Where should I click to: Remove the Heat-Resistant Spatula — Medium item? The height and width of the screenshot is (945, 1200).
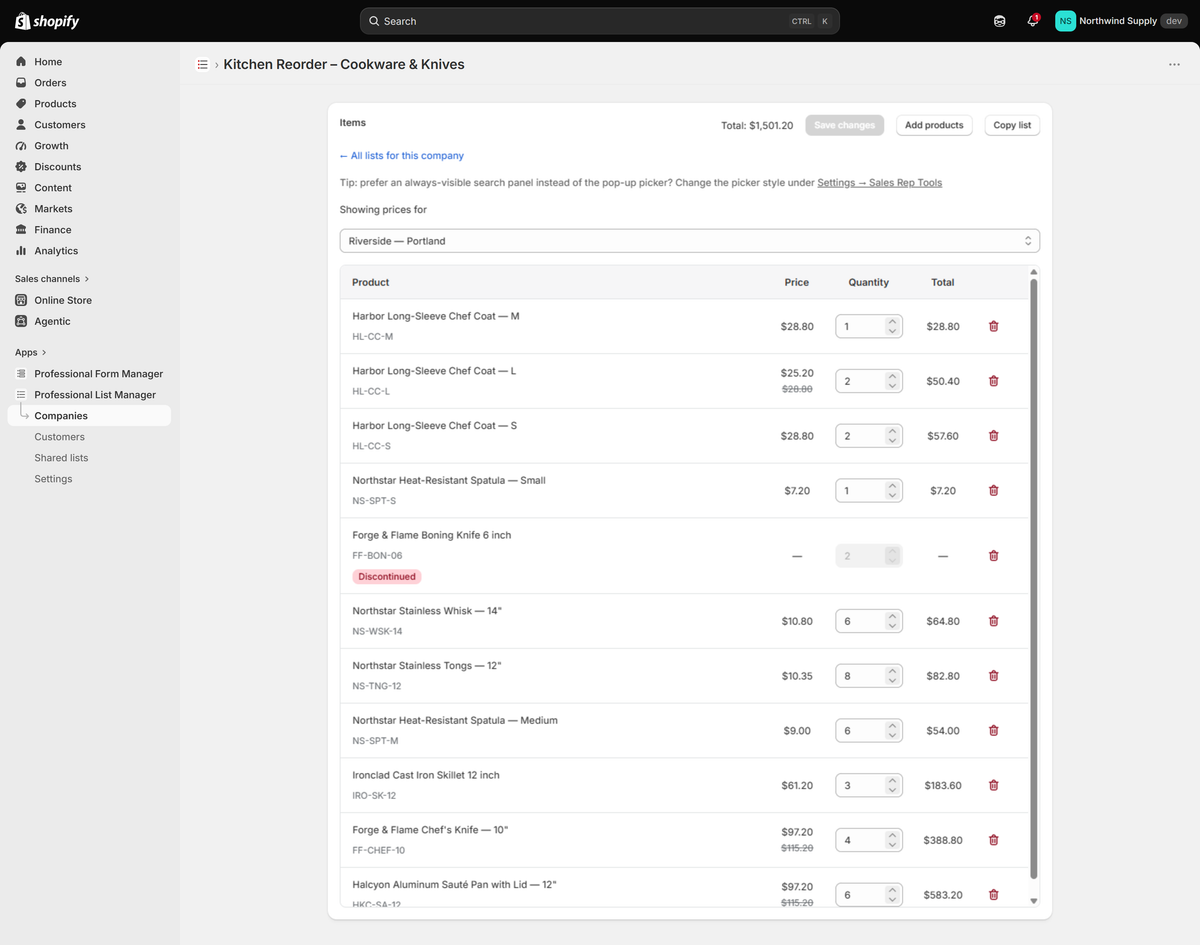pos(993,731)
